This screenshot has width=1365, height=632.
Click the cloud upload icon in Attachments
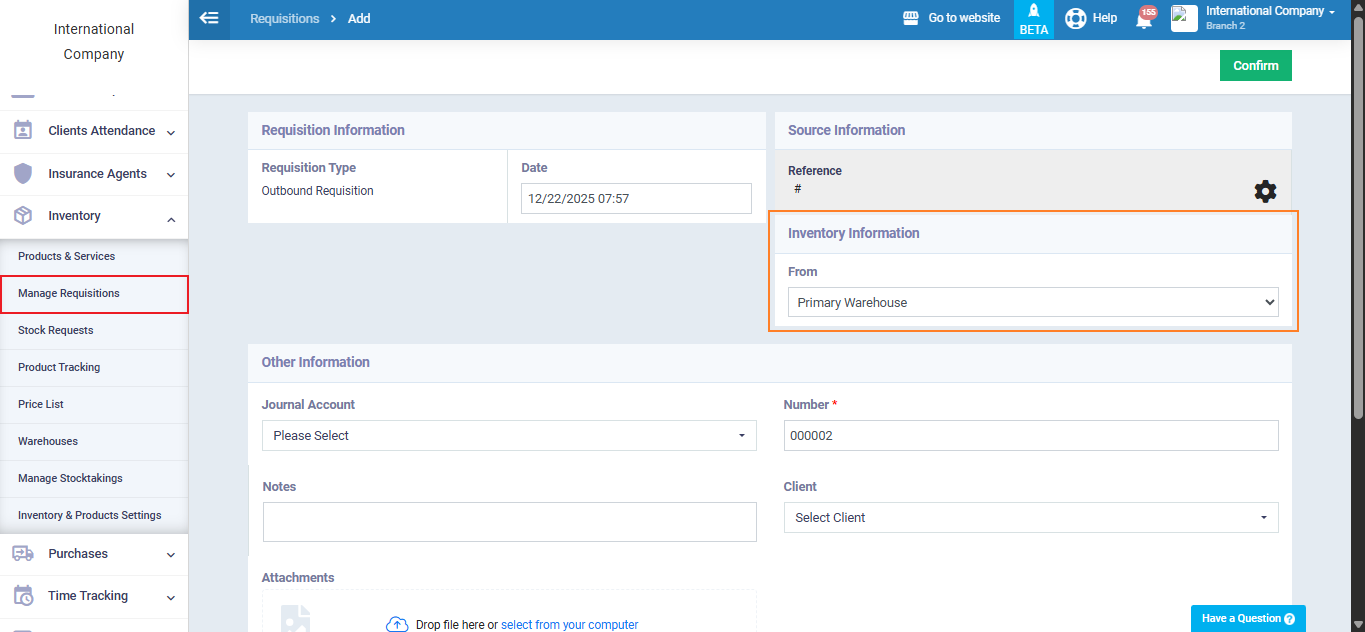pyautogui.click(x=397, y=624)
